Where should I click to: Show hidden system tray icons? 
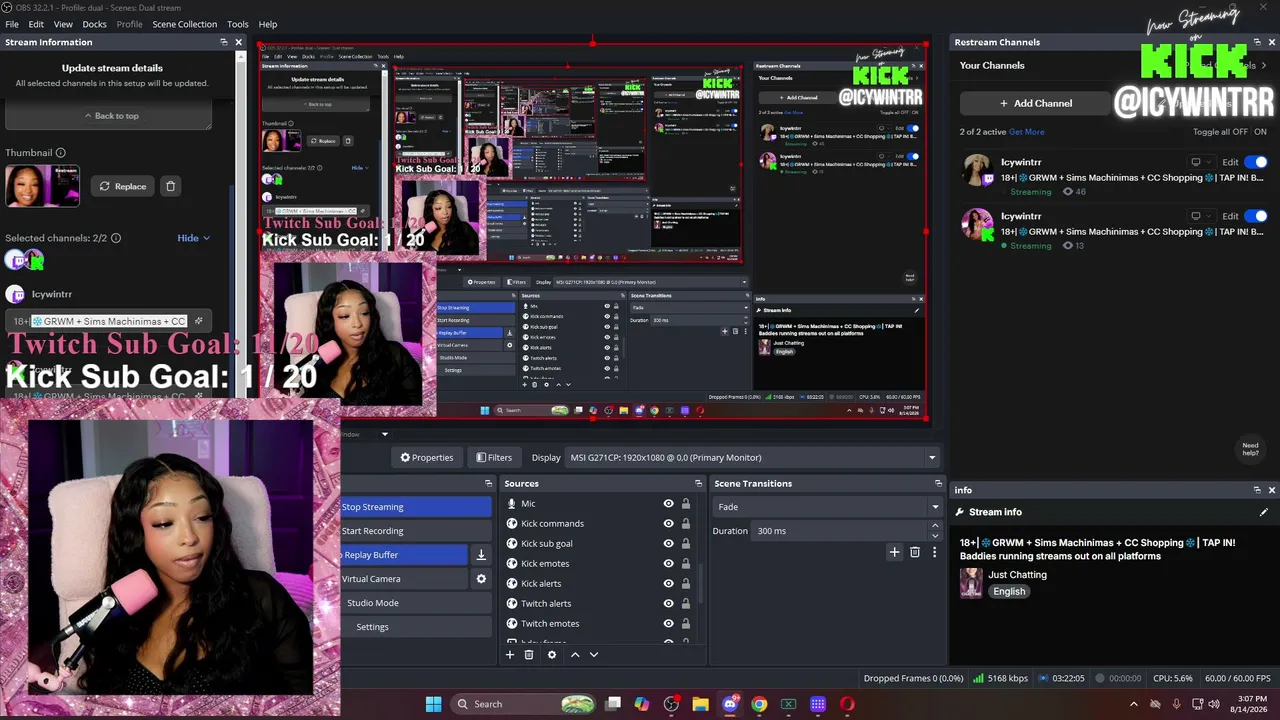1134,704
